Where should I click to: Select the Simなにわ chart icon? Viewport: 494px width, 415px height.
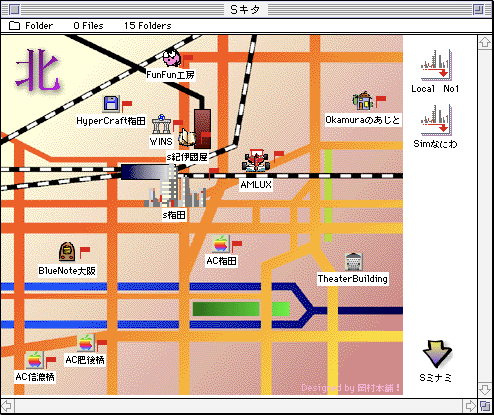coord(436,120)
